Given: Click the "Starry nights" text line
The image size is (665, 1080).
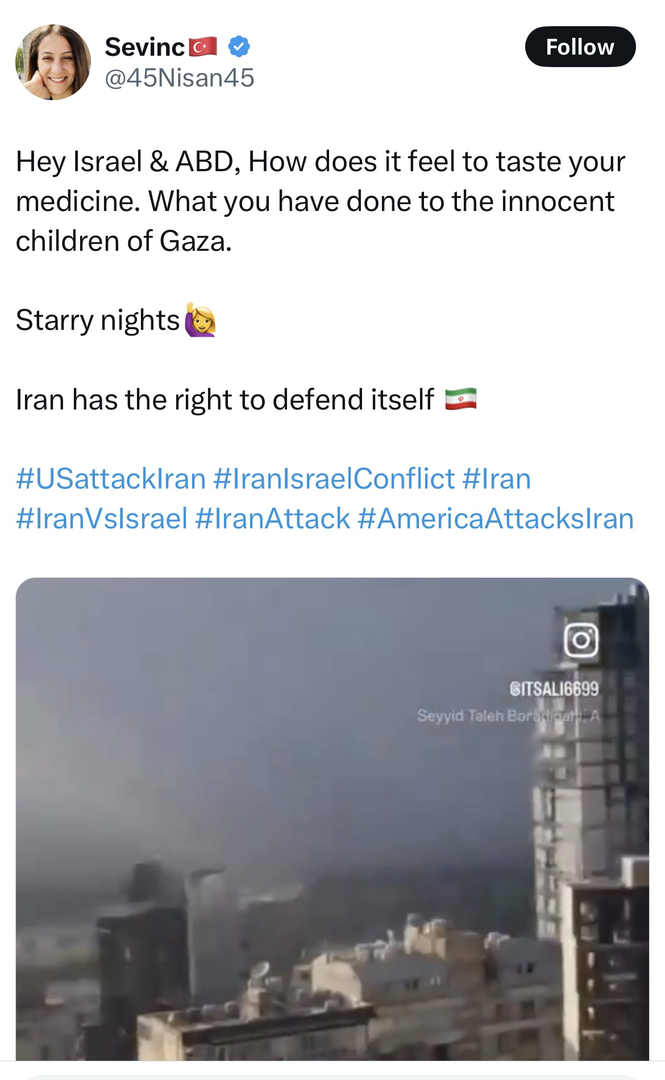Looking at the screenshot, I should click(97, 321).
